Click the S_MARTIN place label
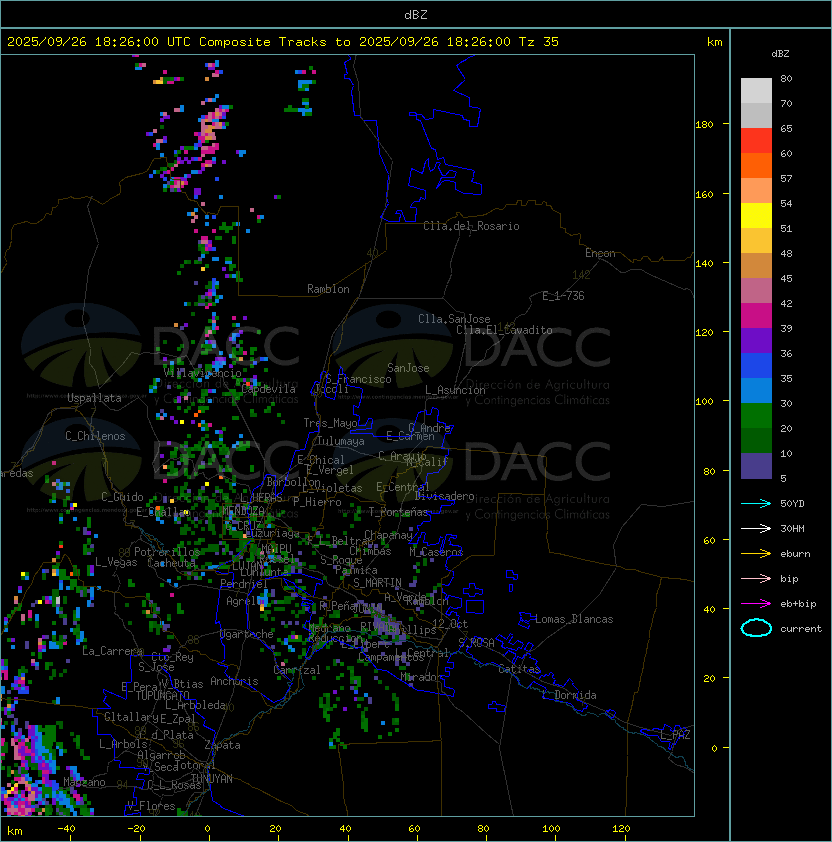 (x=377, y=583)
